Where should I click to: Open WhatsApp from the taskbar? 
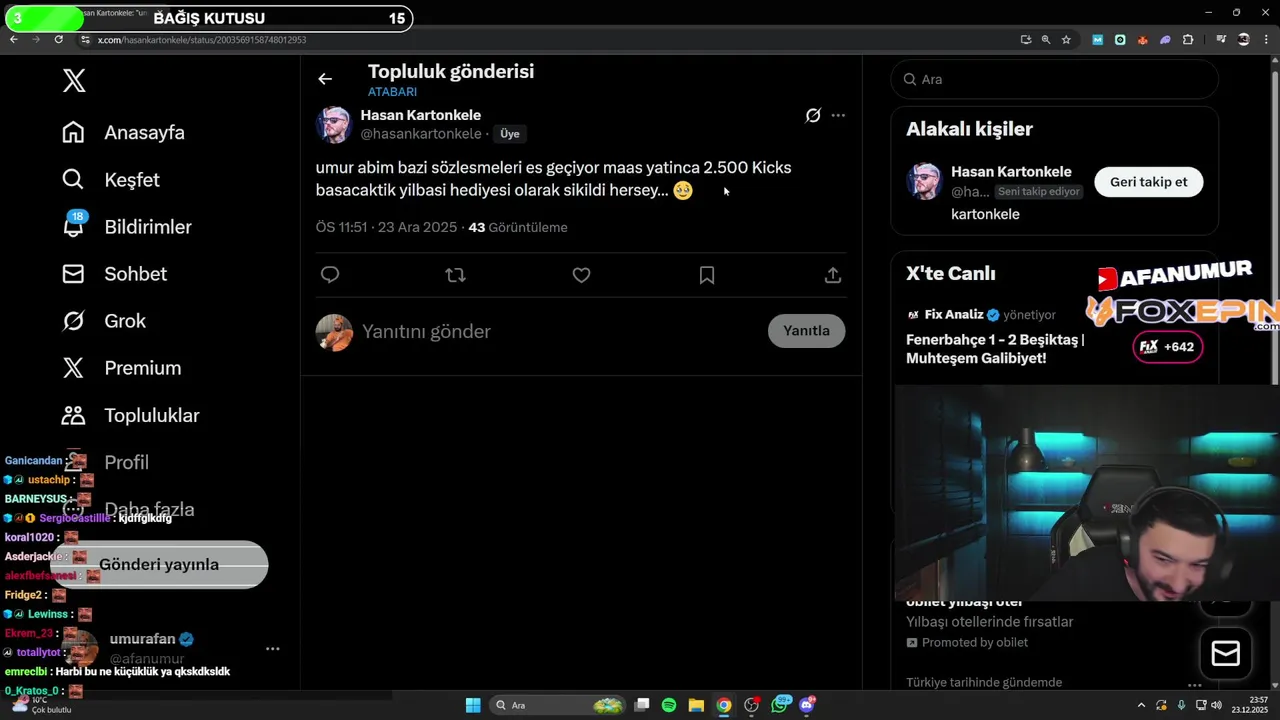[781, 705]
